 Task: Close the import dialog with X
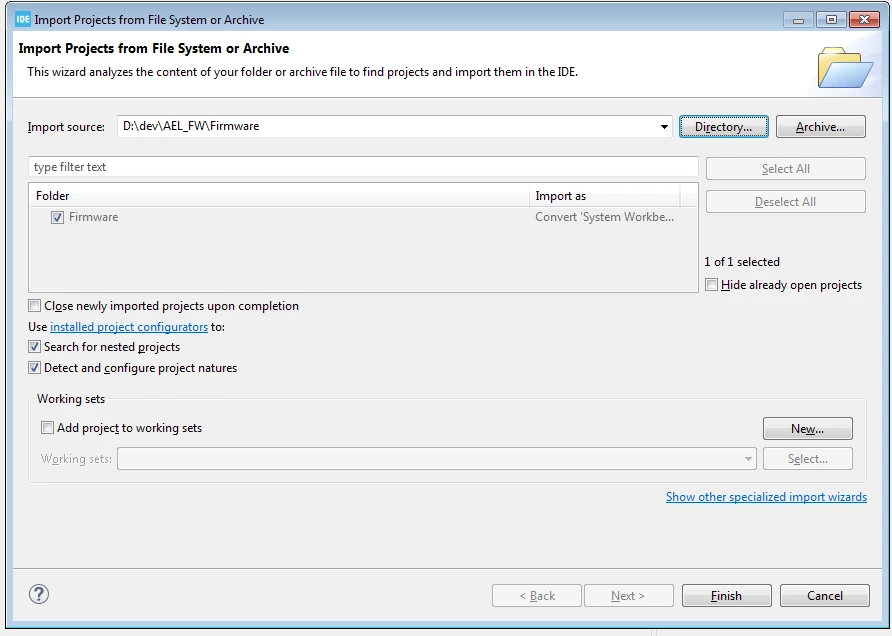pyautogui.click(x=864, y=20)
